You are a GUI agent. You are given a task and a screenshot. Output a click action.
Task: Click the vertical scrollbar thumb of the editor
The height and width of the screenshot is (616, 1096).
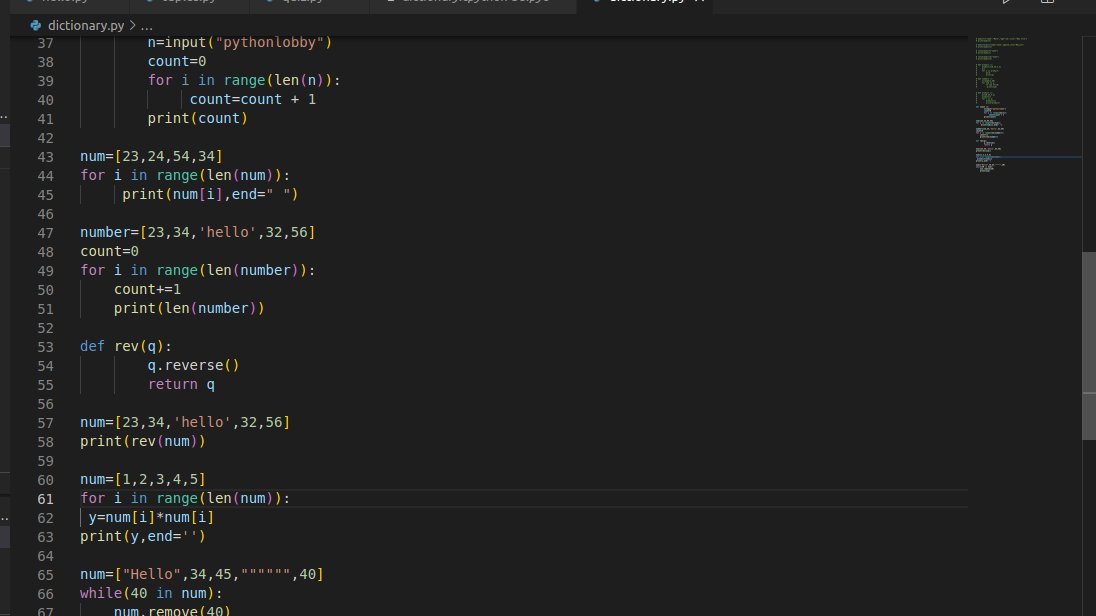click(1088, 345)
